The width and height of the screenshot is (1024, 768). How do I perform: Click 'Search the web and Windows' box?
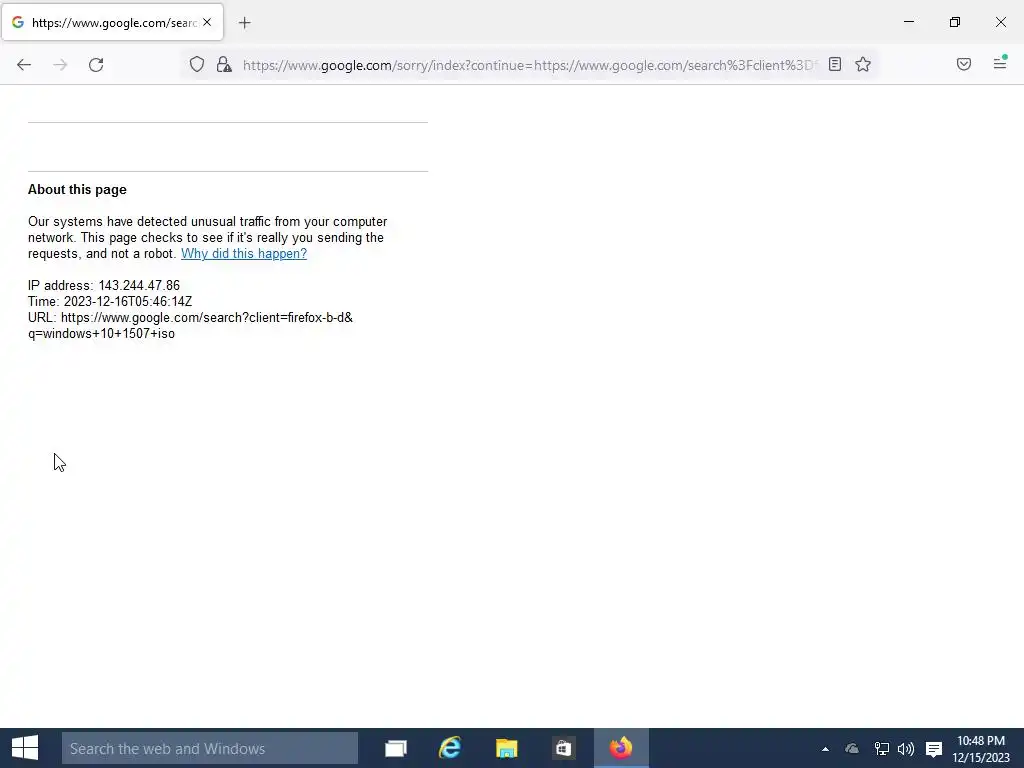[210, 748]
